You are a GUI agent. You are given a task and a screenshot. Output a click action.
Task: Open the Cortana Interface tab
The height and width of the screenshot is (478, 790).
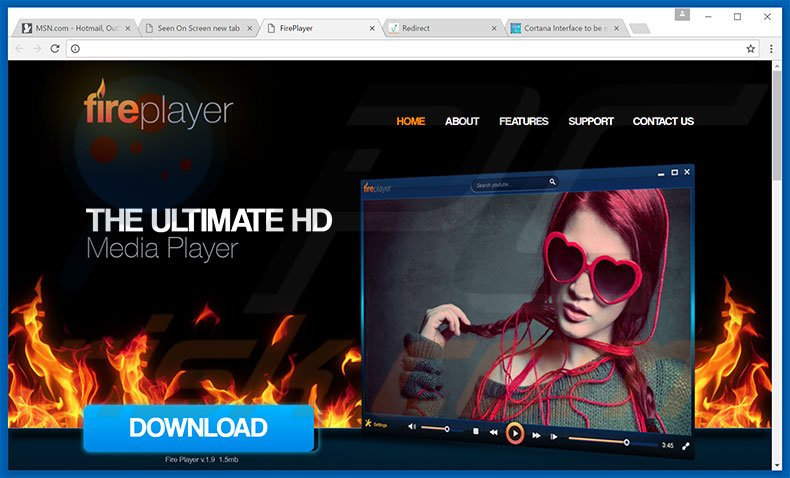565,28
